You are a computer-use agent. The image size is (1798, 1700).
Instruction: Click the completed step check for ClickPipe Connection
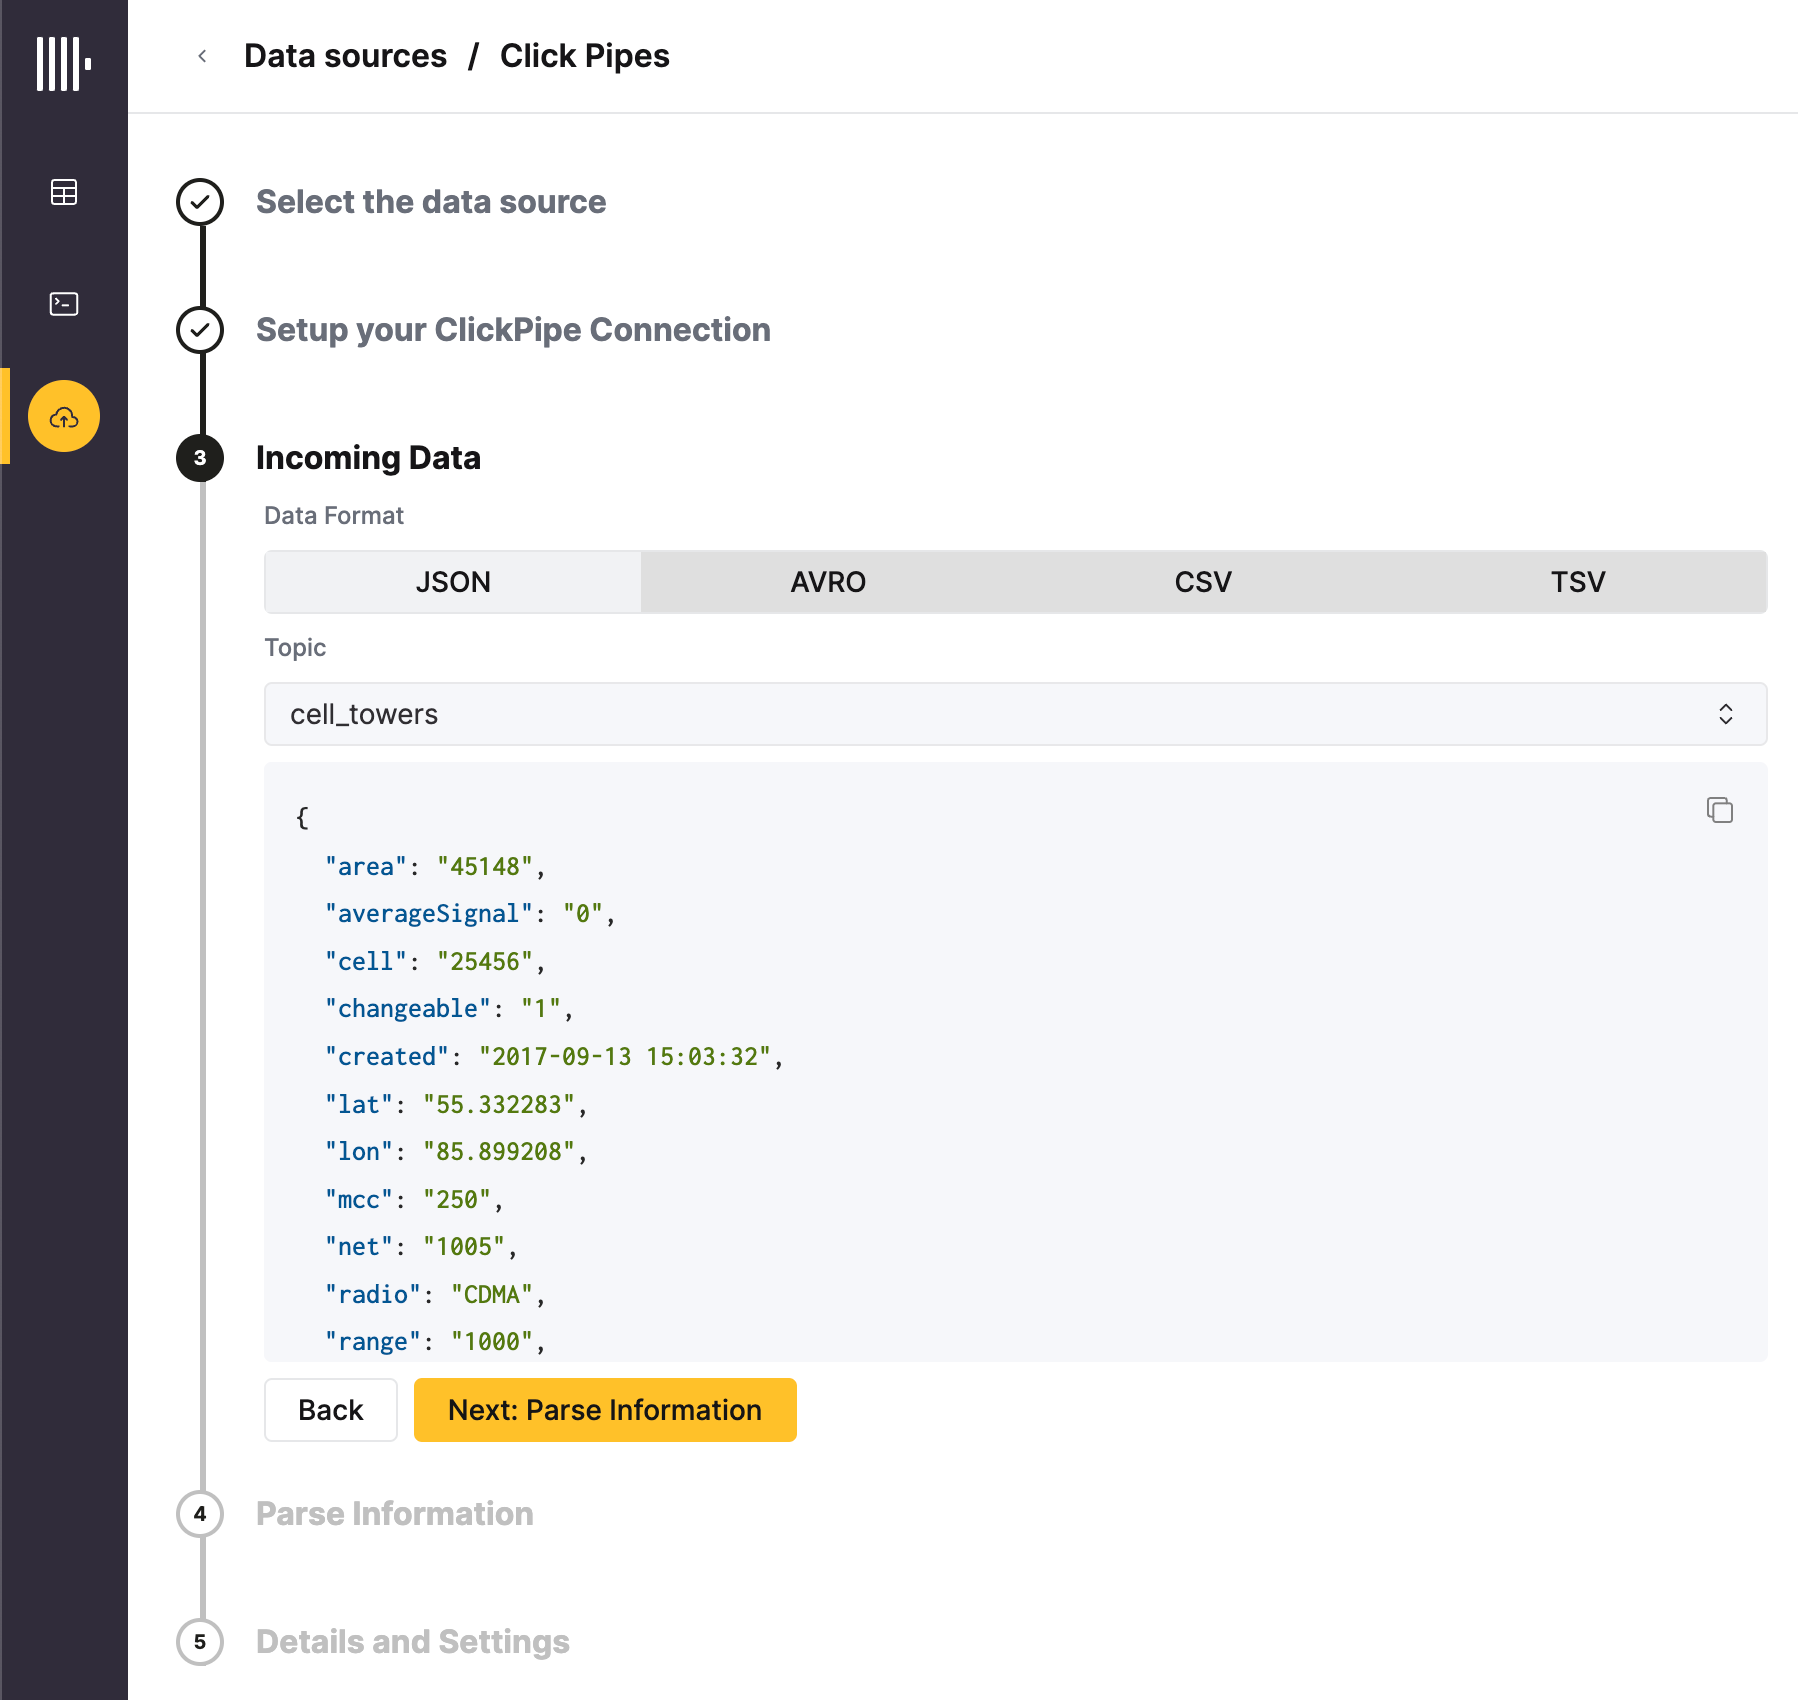(x=200, y=330)
